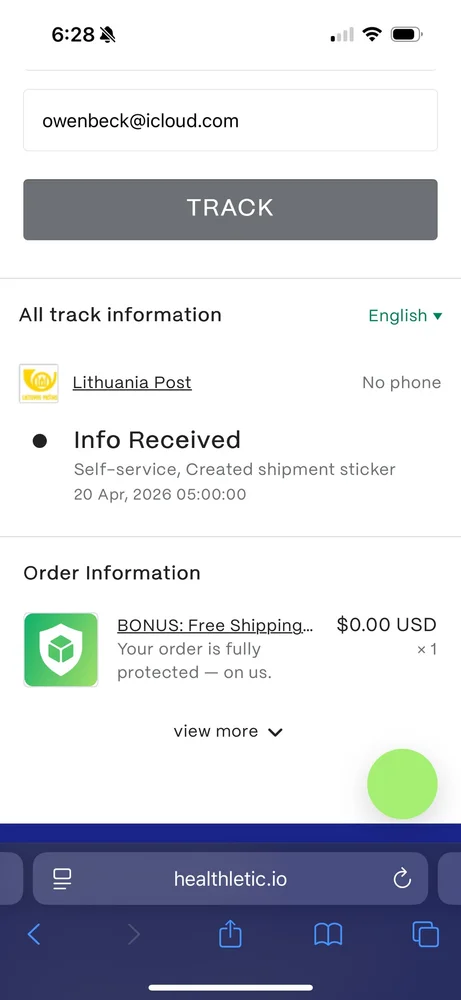The width and height of the screenshot is (461, 1000).
Task: Focus the email field with owenbeck@icloud.com
Action: click(230, 121)
